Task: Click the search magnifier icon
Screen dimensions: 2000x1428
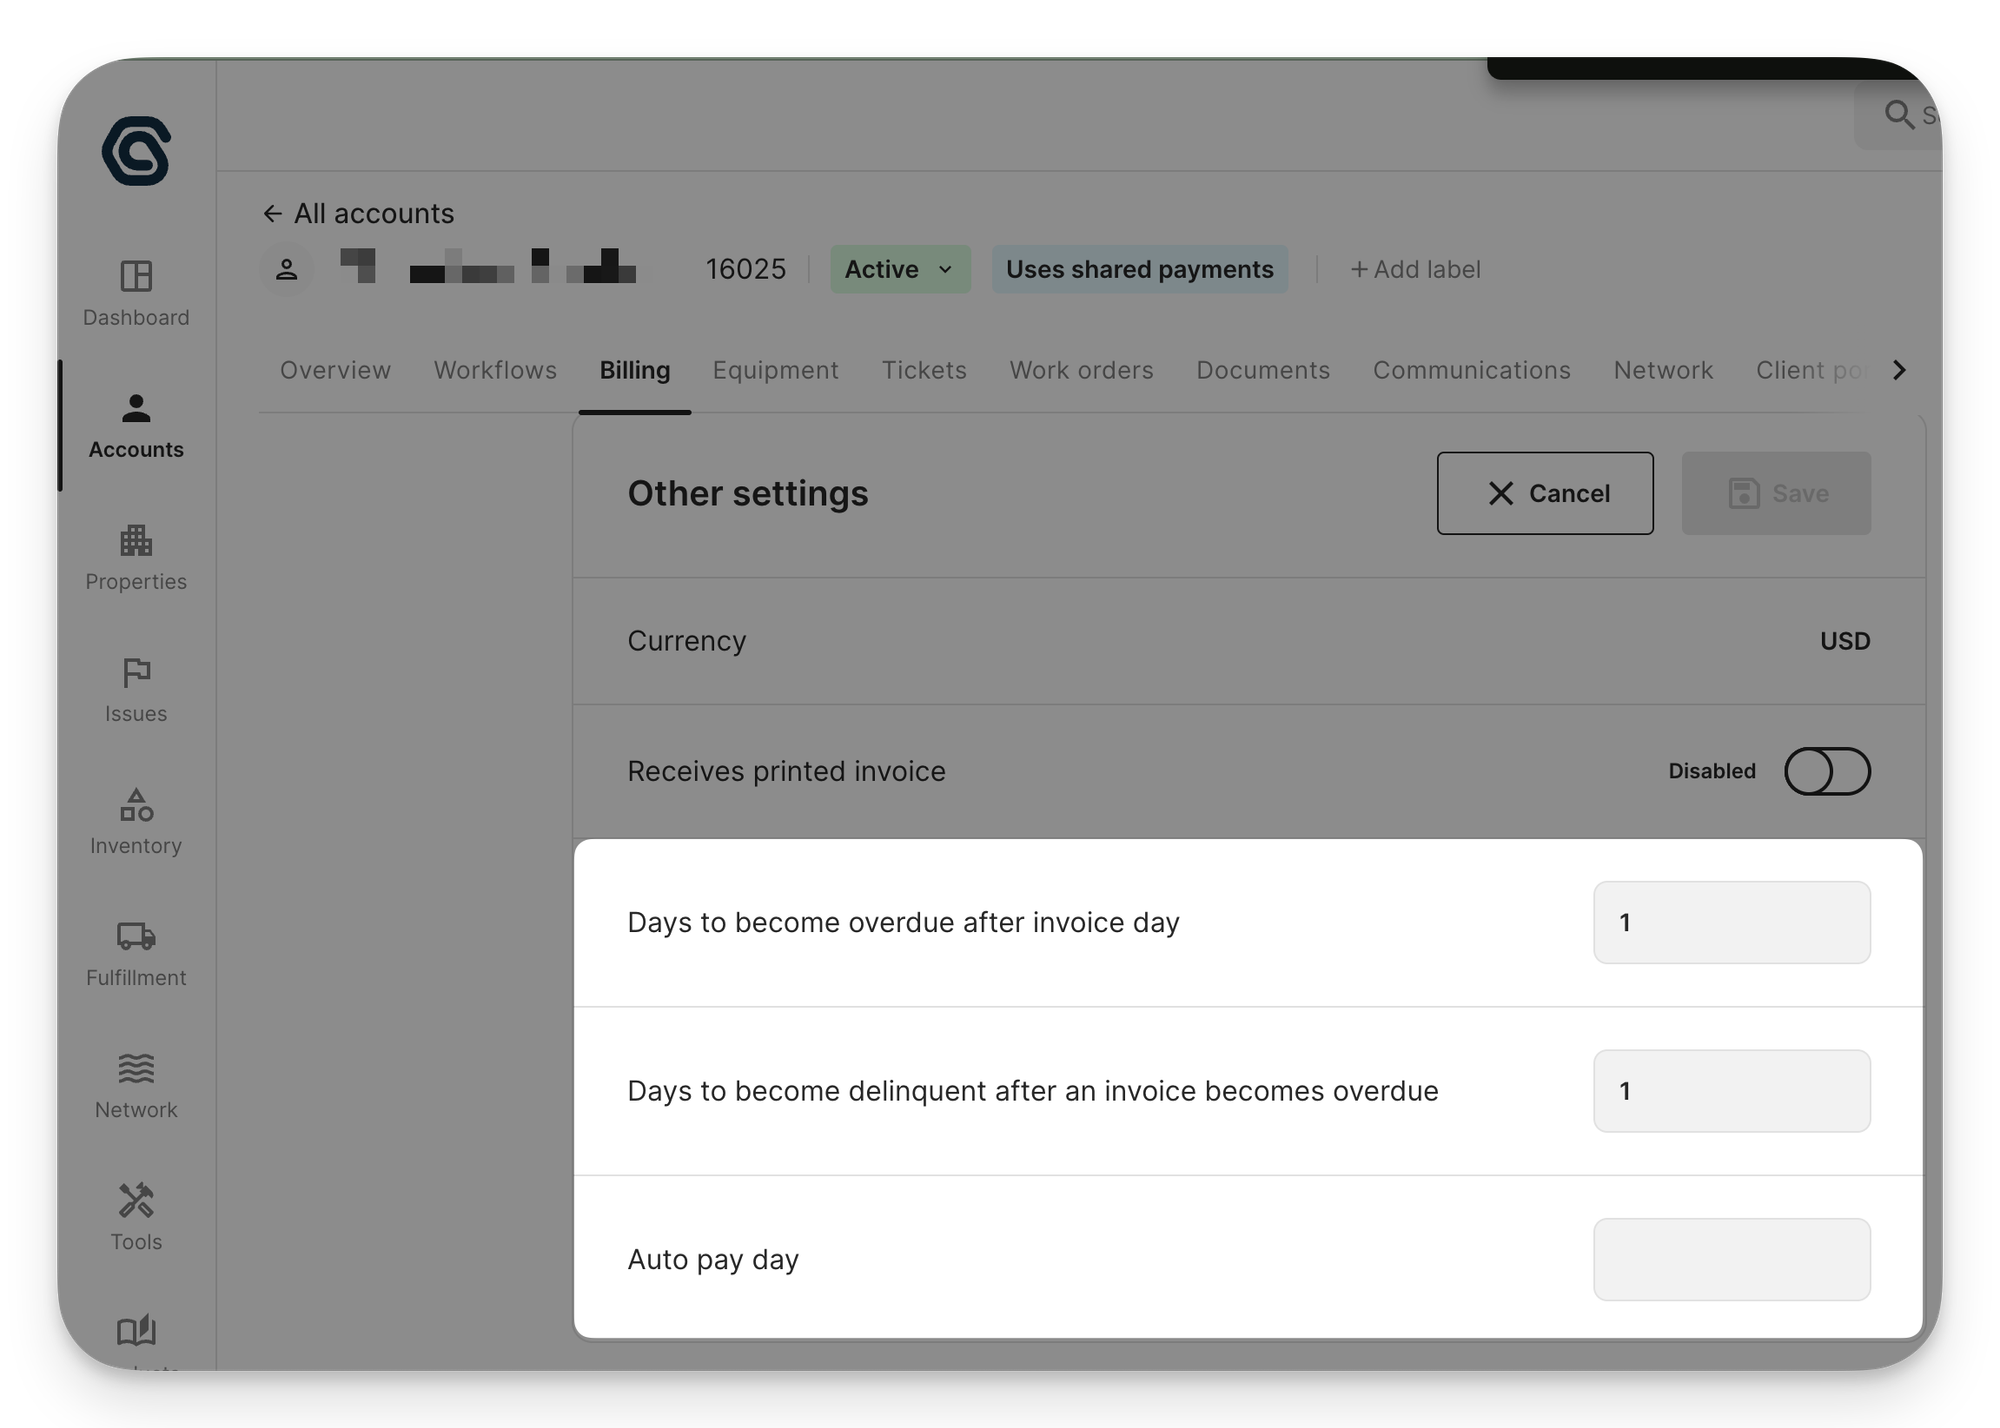Action: (x=1898, y=114)
